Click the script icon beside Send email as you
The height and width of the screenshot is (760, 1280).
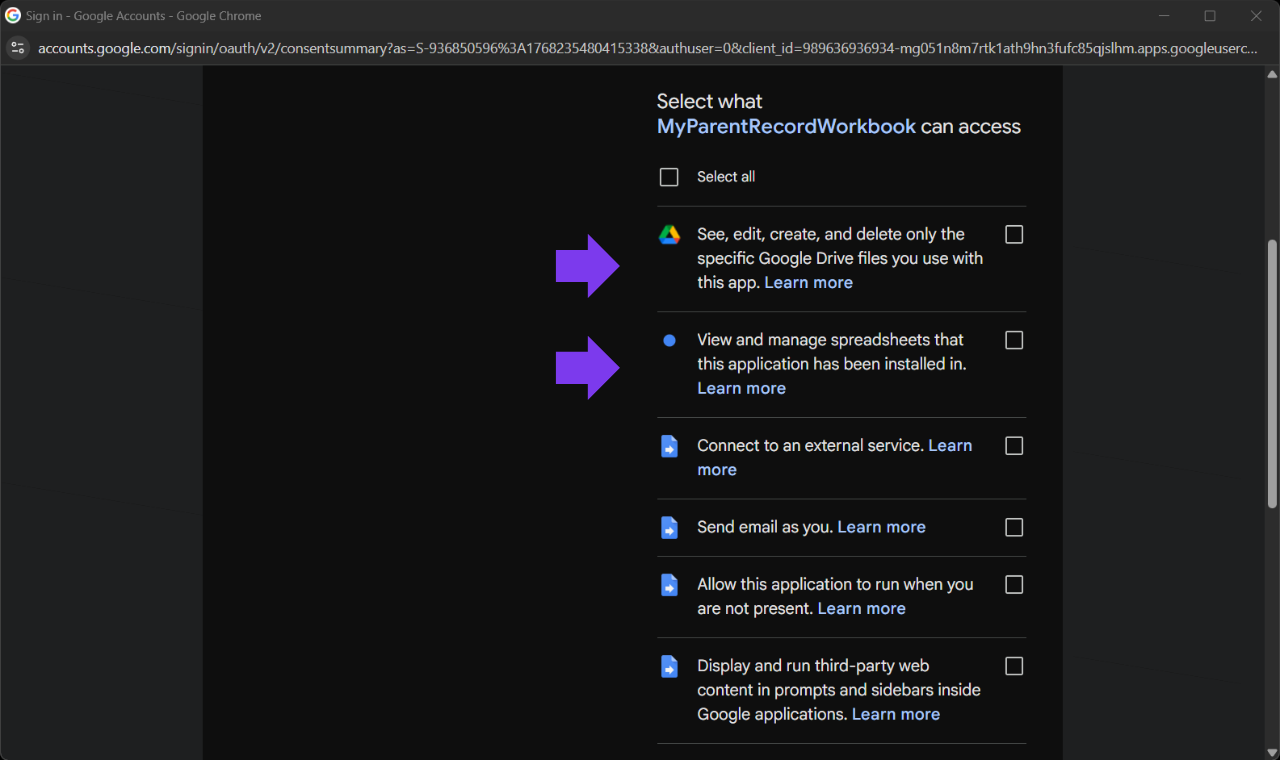669,528
